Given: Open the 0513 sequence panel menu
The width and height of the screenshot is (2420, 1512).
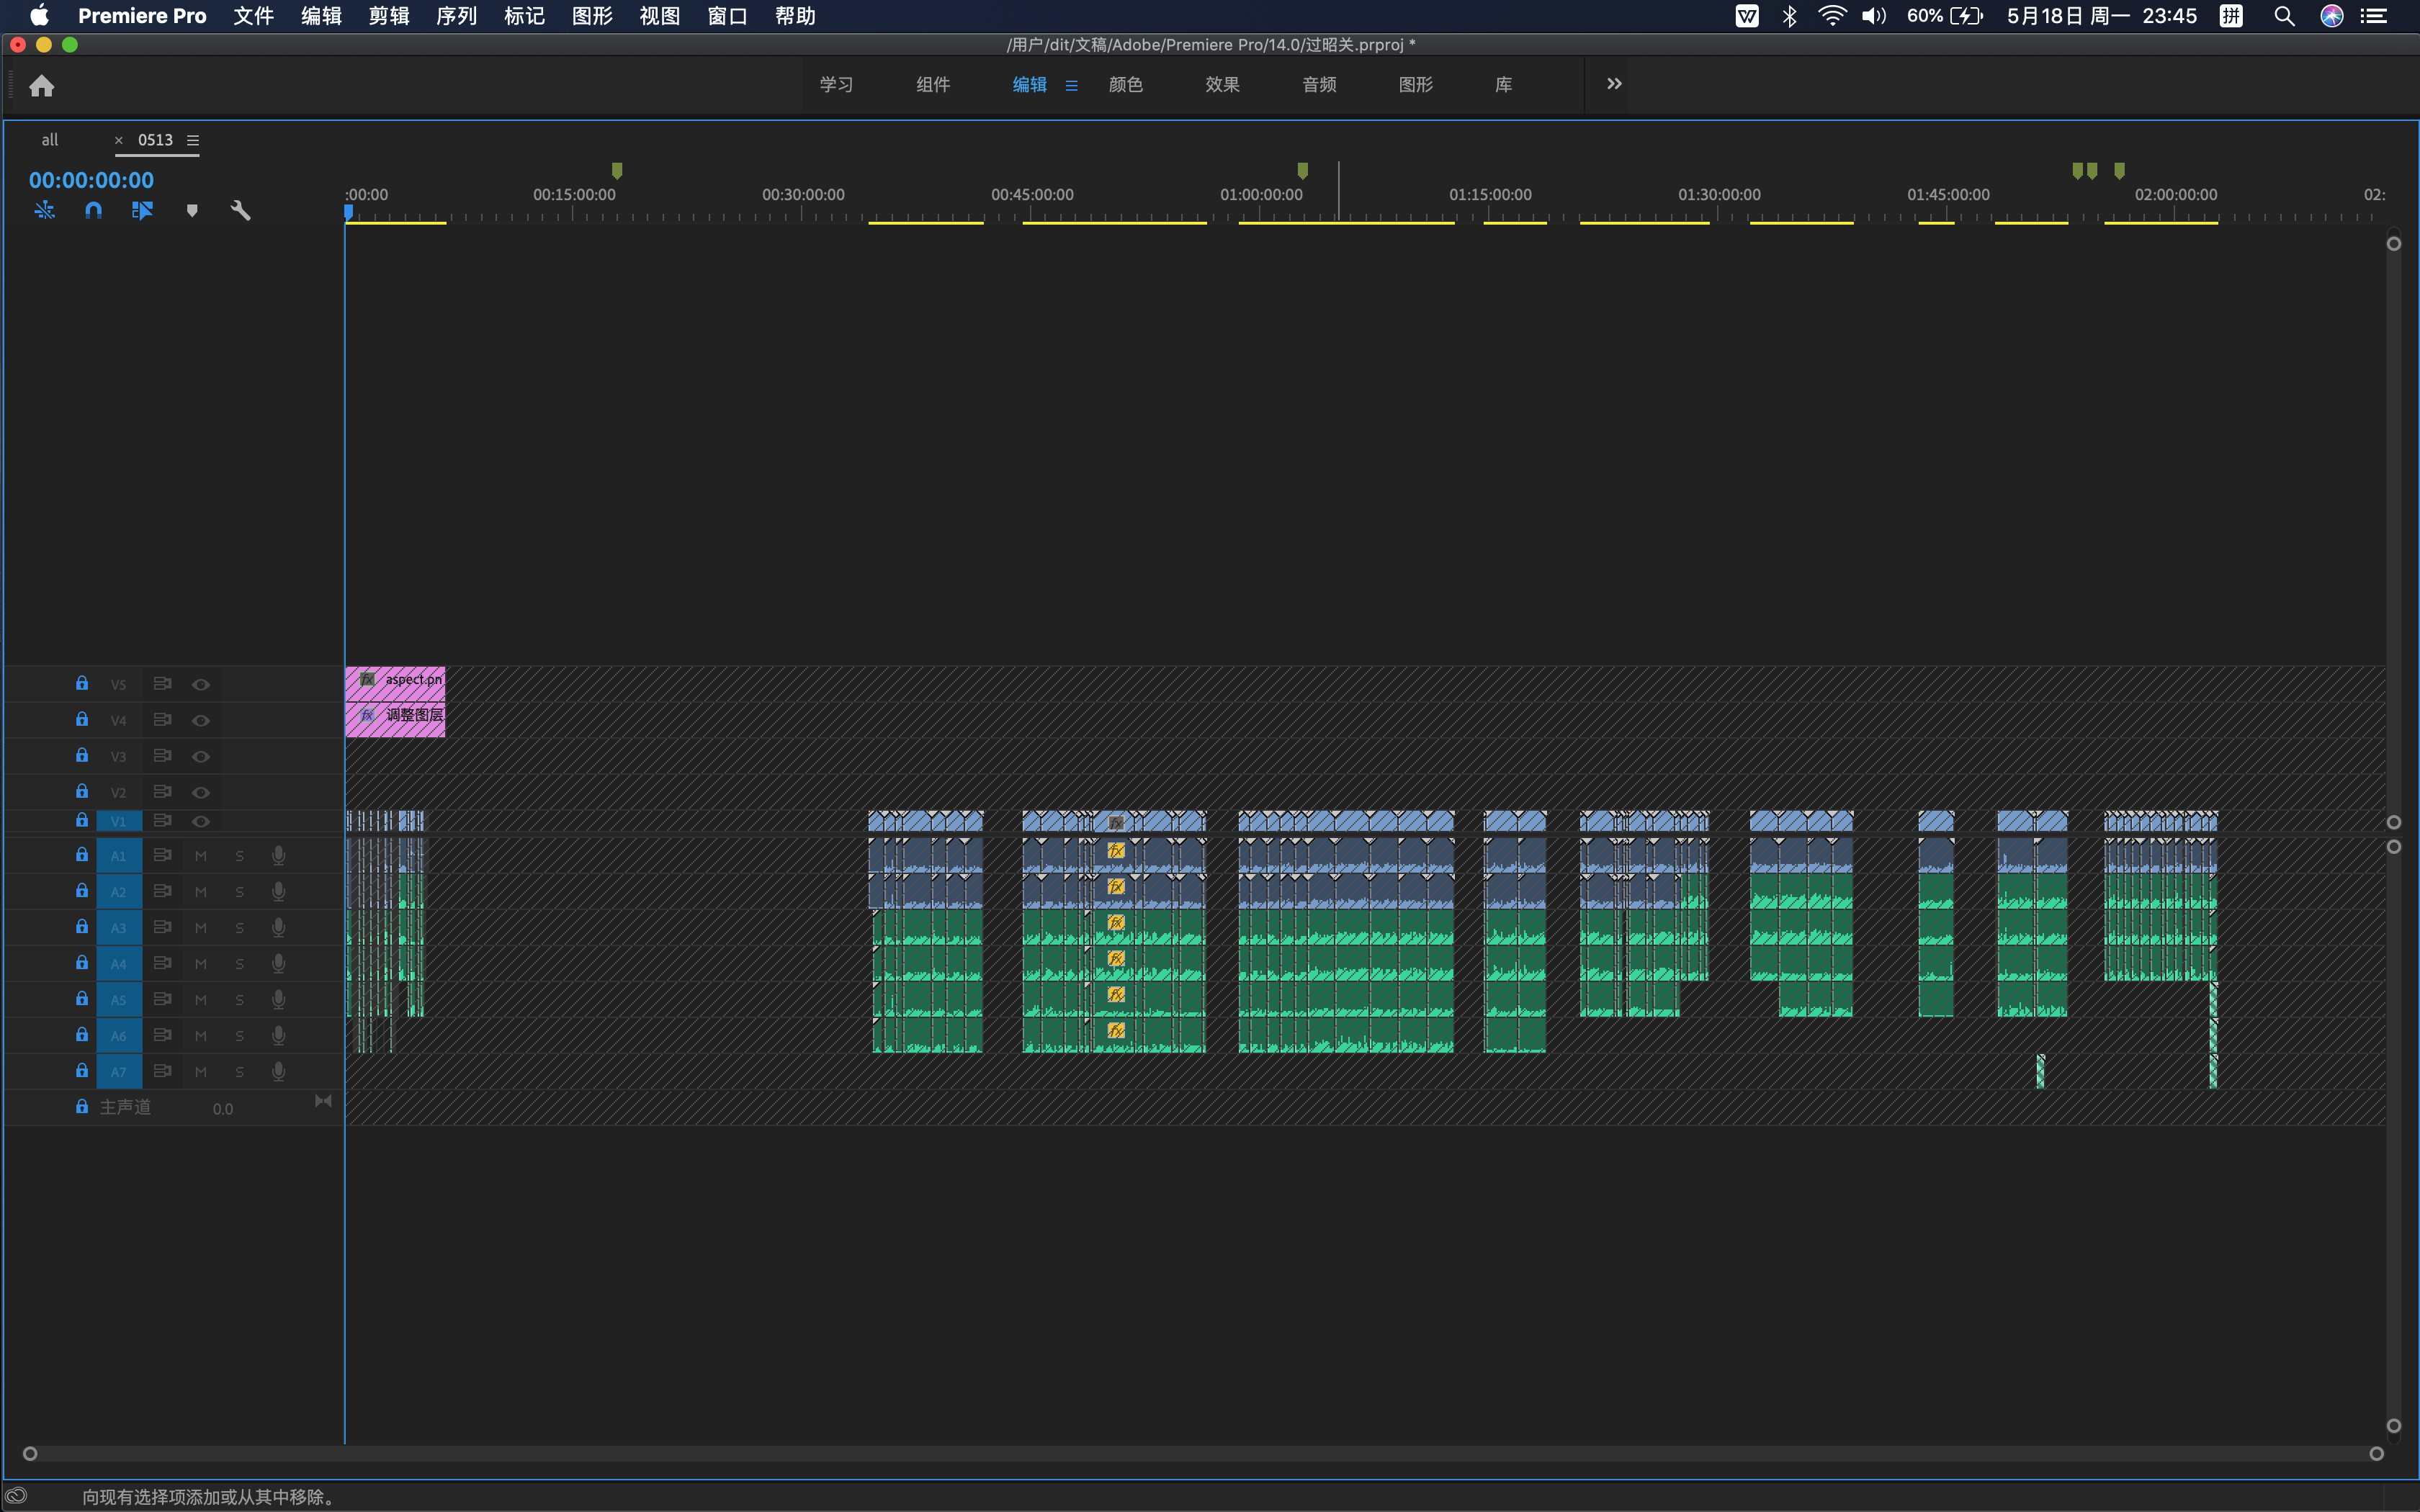Looking at the screenshot, I should click(193, 141).
